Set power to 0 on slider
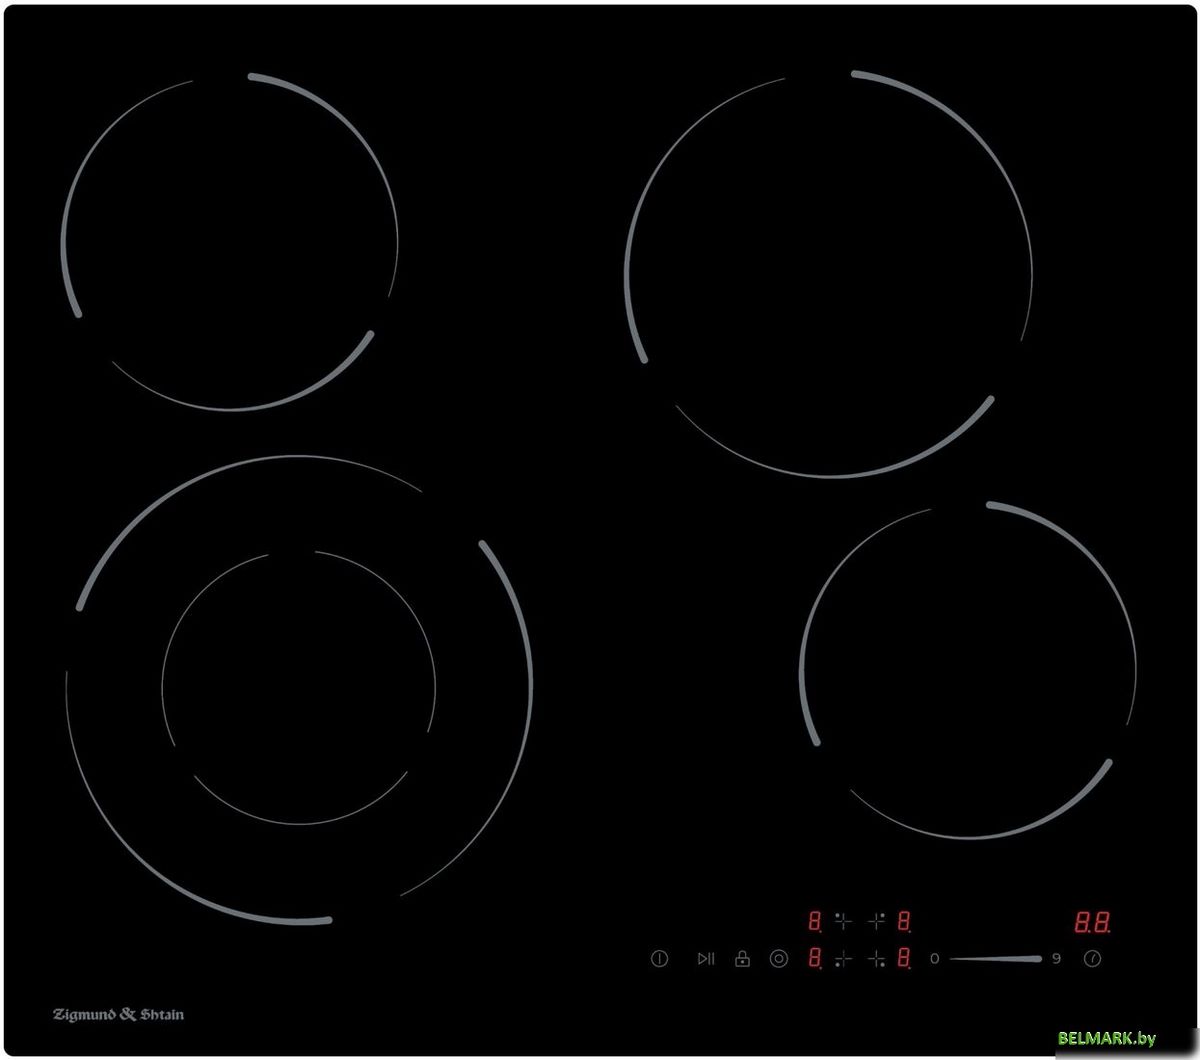This screenshot has height=1060, width=1200. coord(935,959)
